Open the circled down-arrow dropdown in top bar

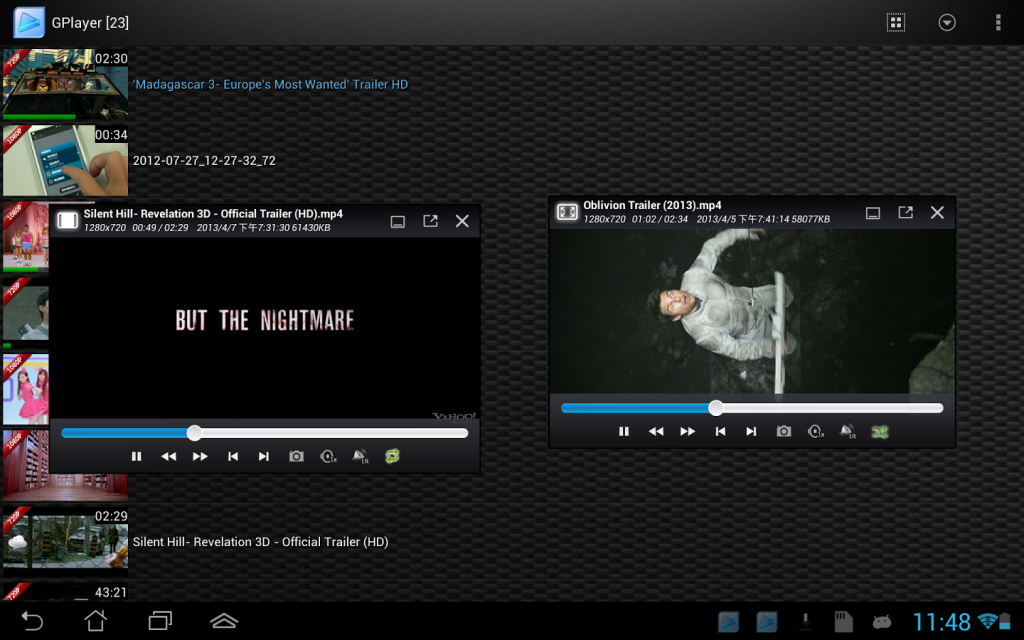click(947, 22)
